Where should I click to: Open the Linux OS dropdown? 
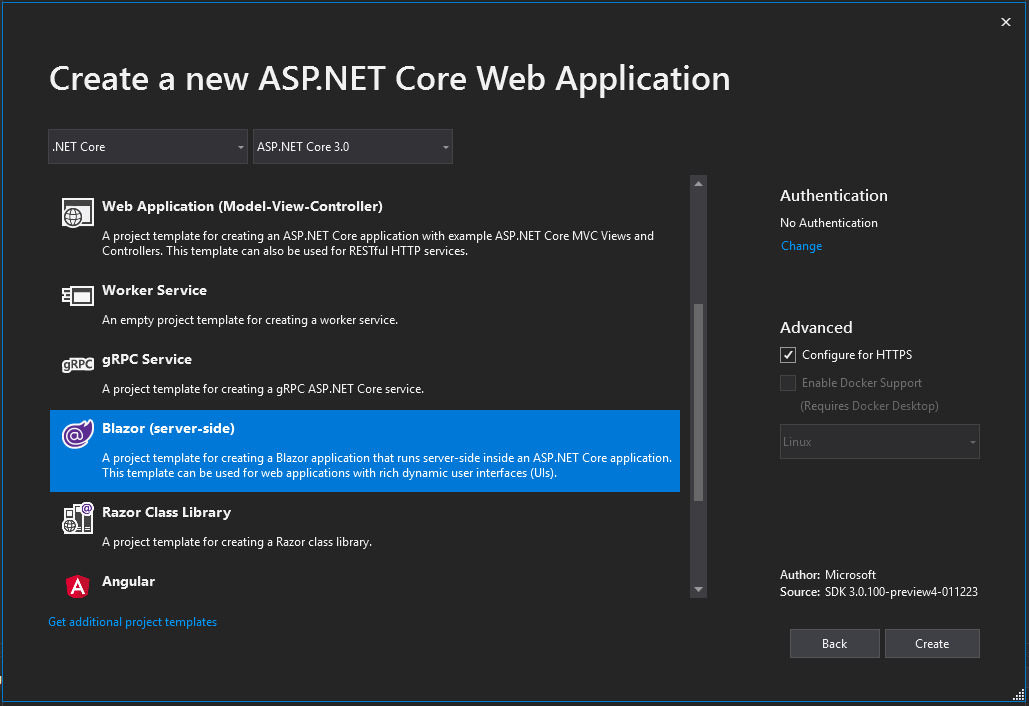[879, 442]
